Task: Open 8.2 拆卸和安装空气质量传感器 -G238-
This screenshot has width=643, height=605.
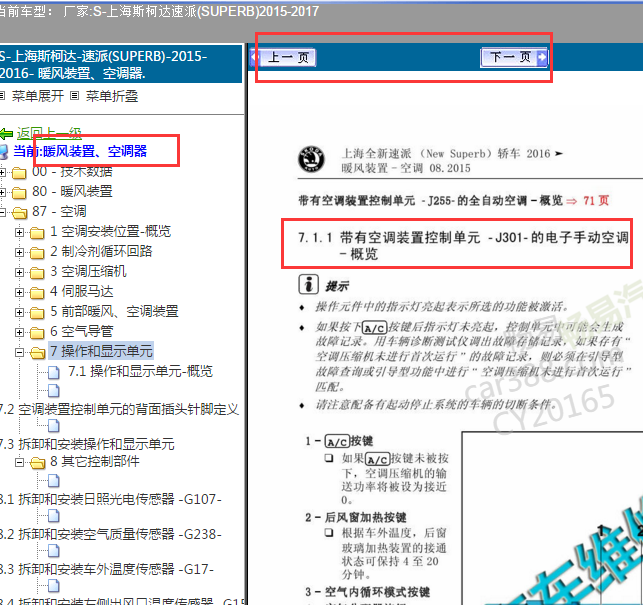Action: pos(111,534)
